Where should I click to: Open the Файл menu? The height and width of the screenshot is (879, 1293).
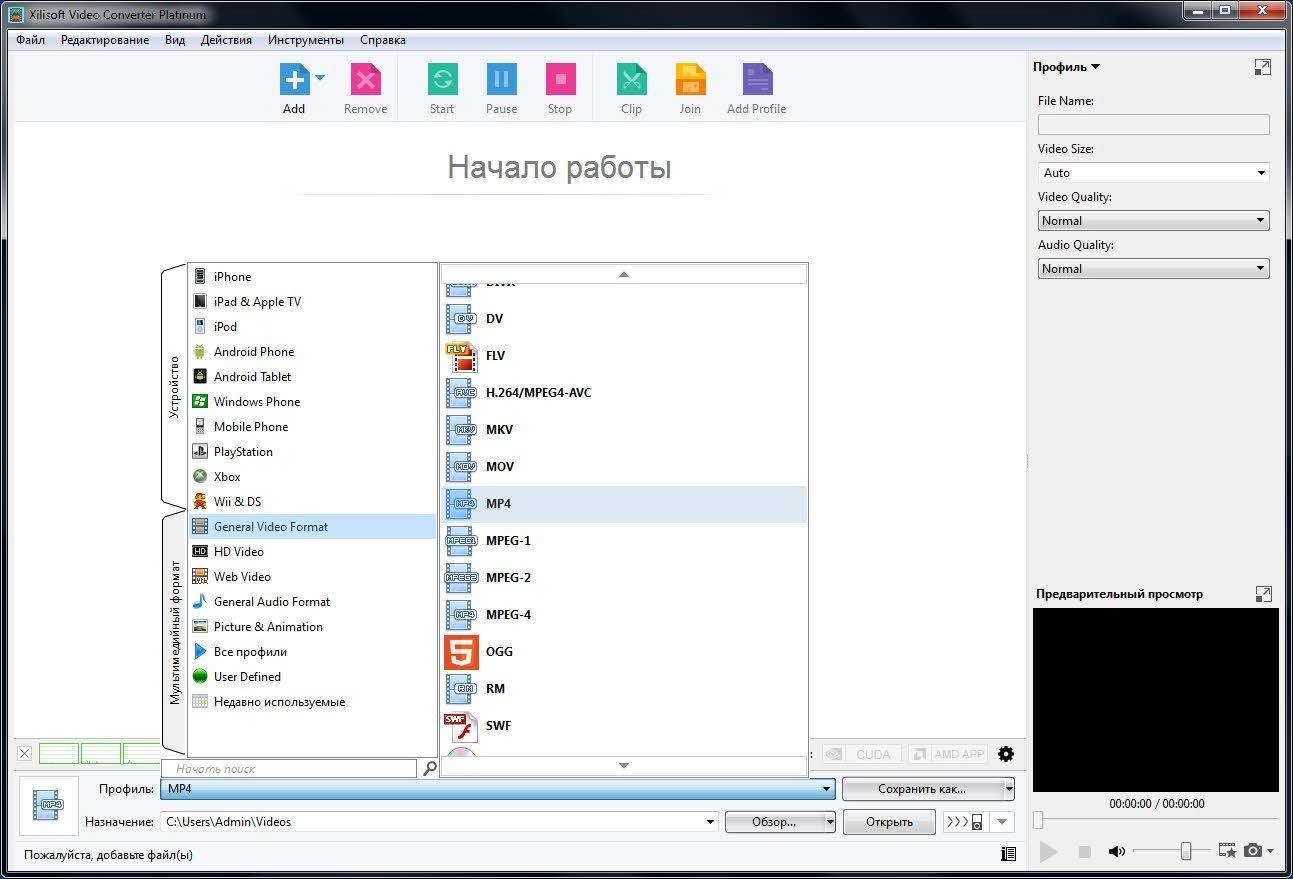point(30,40)
